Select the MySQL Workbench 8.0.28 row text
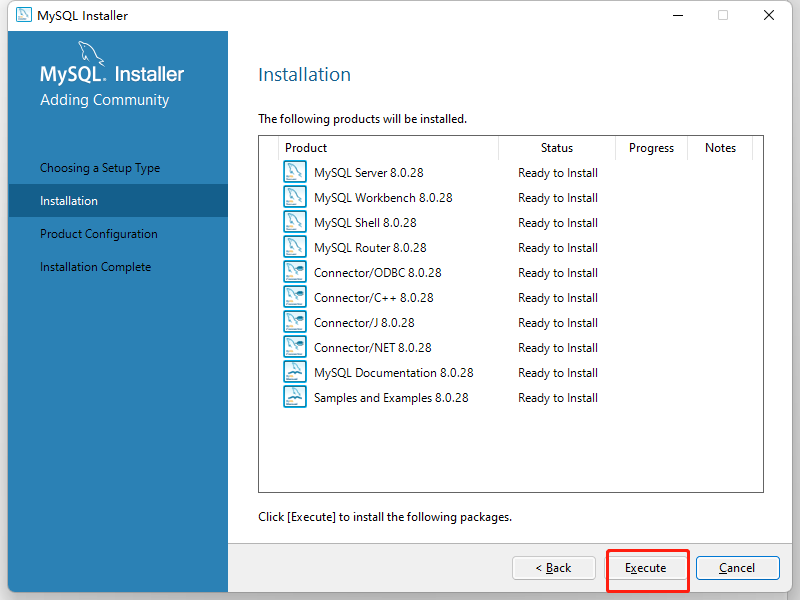The width and height of the screenshot is (800, 600). [x=383, y=198]
